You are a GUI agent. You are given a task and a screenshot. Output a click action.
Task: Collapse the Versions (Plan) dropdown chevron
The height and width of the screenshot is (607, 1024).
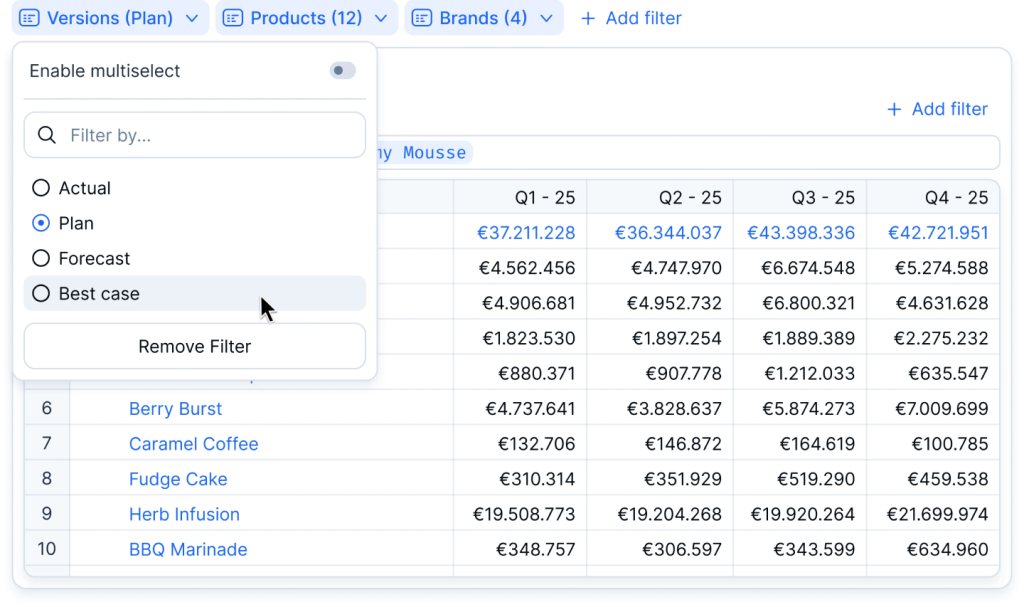point(192,18)
